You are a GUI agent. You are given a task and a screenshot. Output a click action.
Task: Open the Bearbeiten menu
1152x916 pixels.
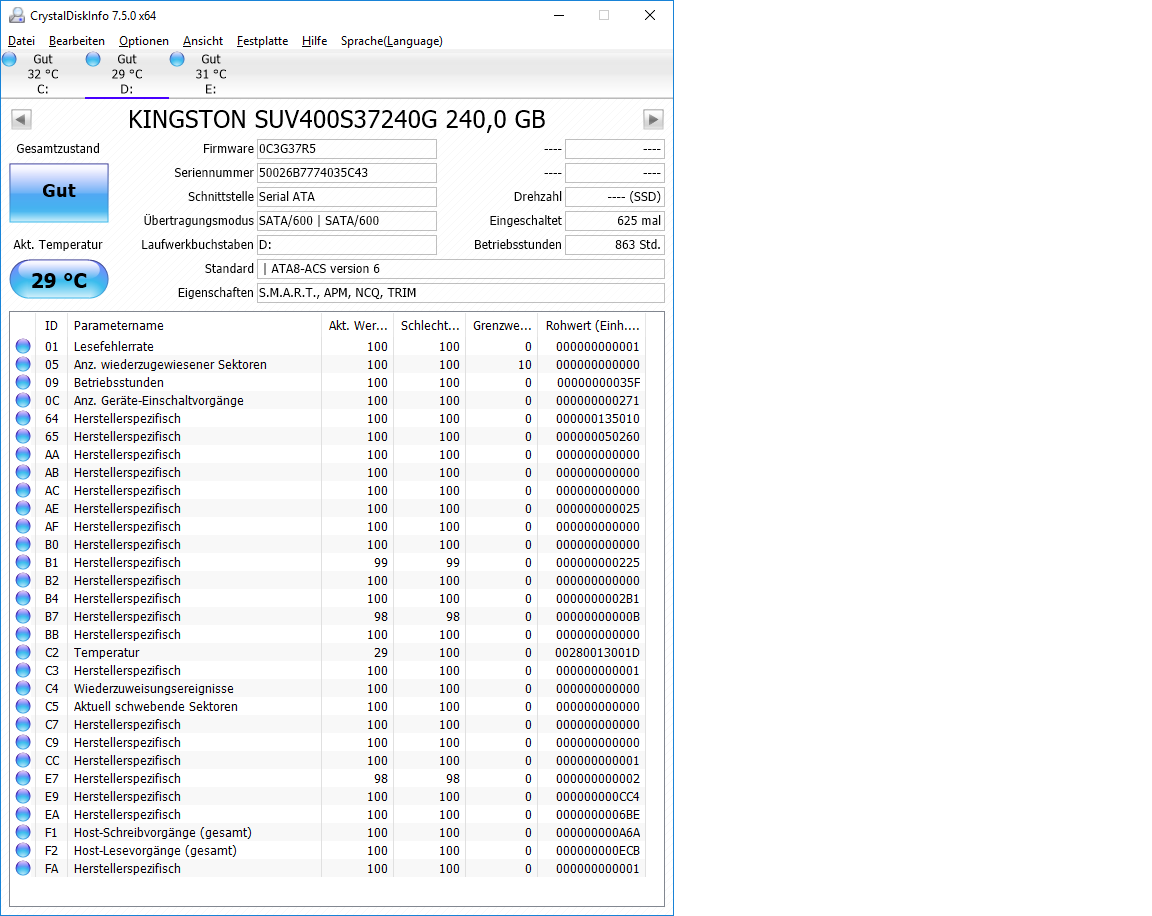tap(77, 41)
